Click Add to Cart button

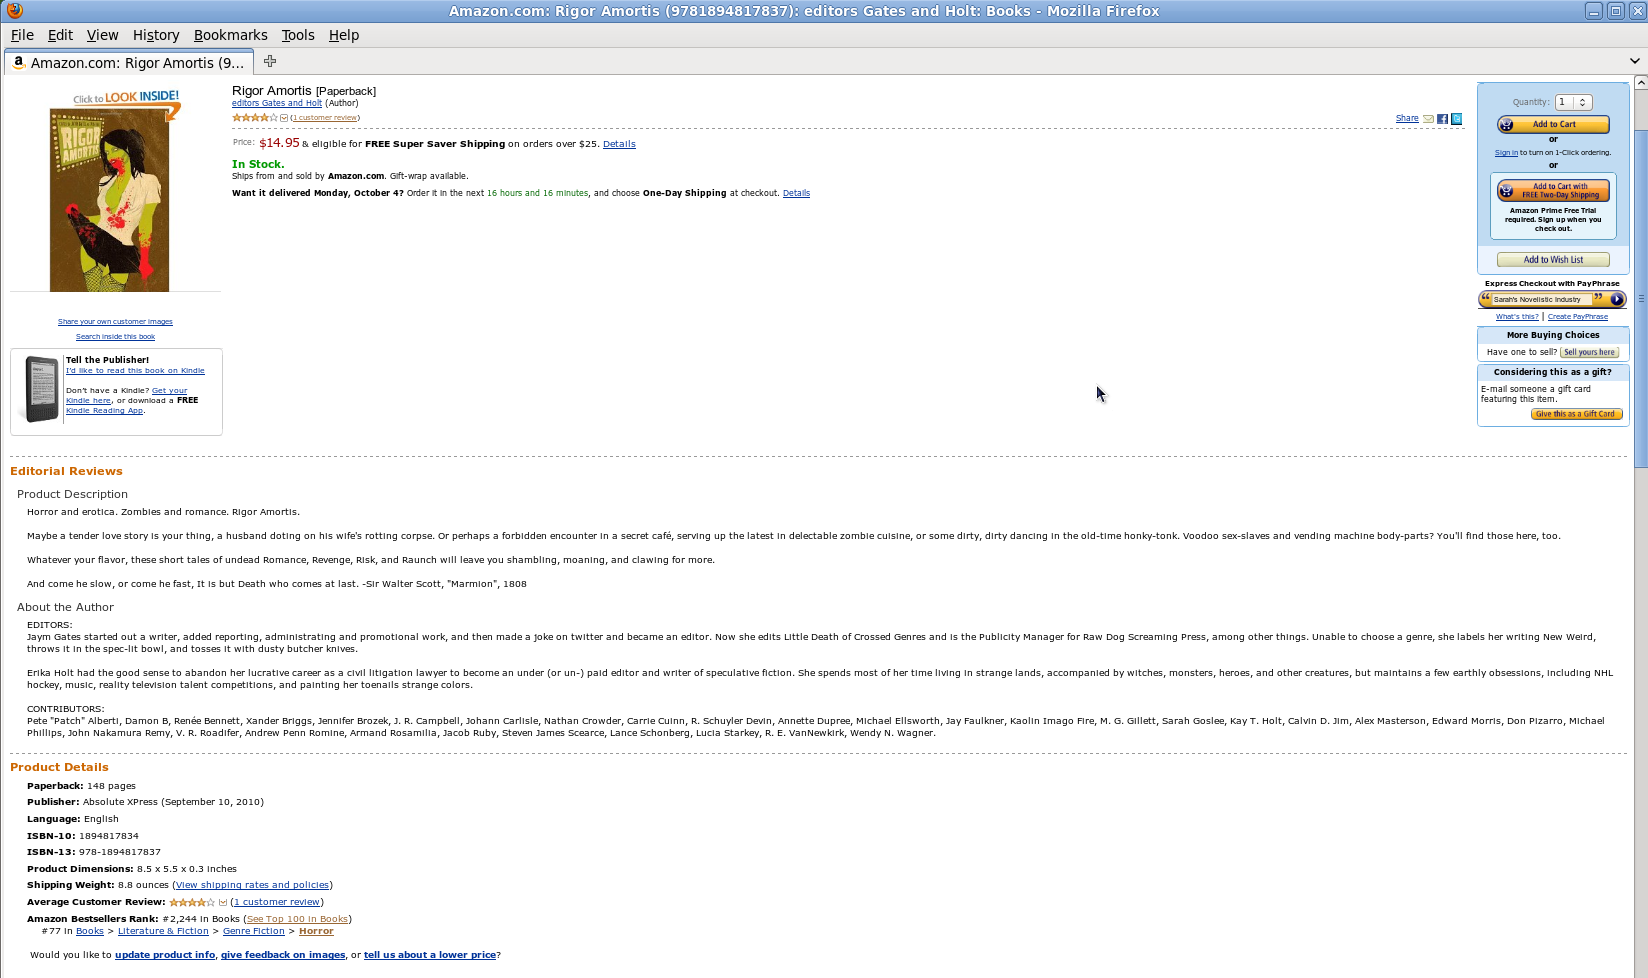click(x=1553, y=124)
